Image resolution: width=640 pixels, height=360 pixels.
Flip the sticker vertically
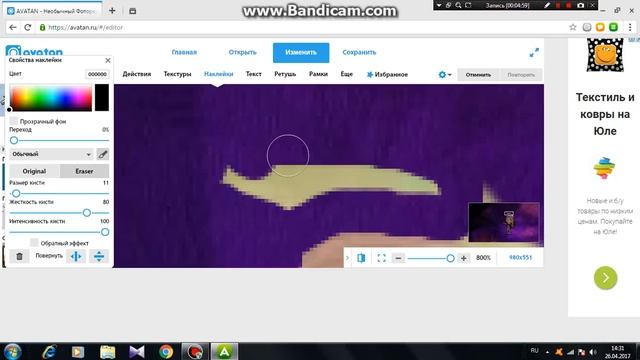[x=99, y=256]
